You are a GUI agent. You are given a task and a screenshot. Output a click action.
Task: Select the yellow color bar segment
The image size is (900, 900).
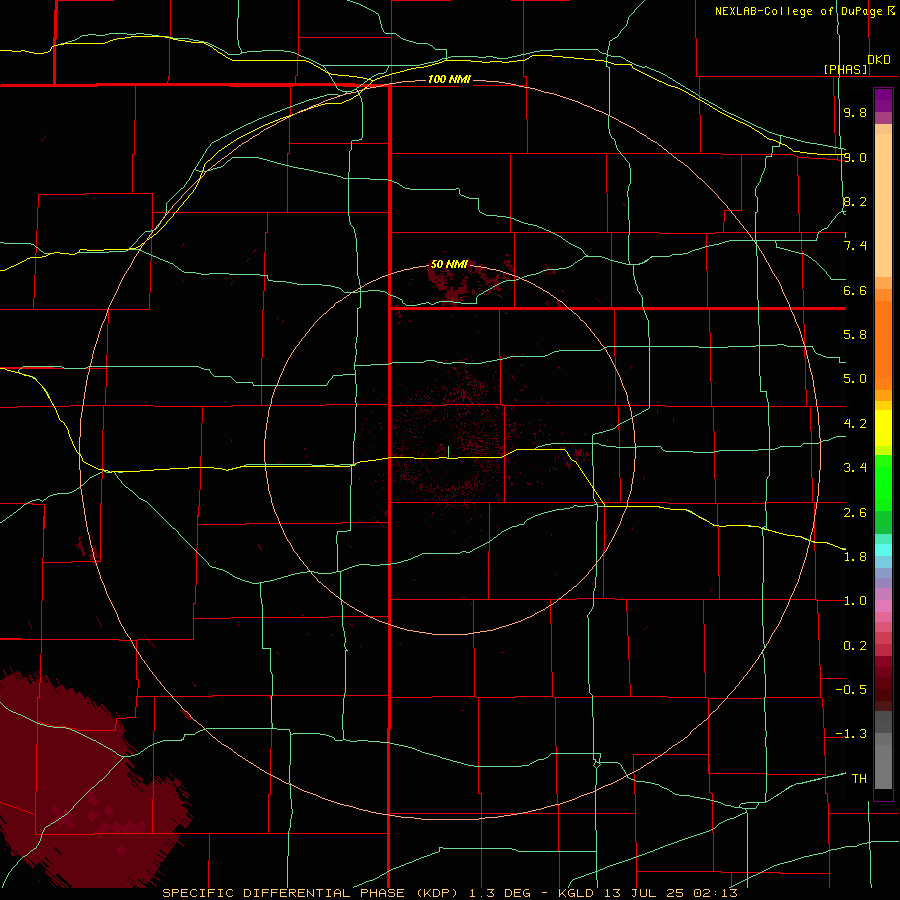coord(883,428)
